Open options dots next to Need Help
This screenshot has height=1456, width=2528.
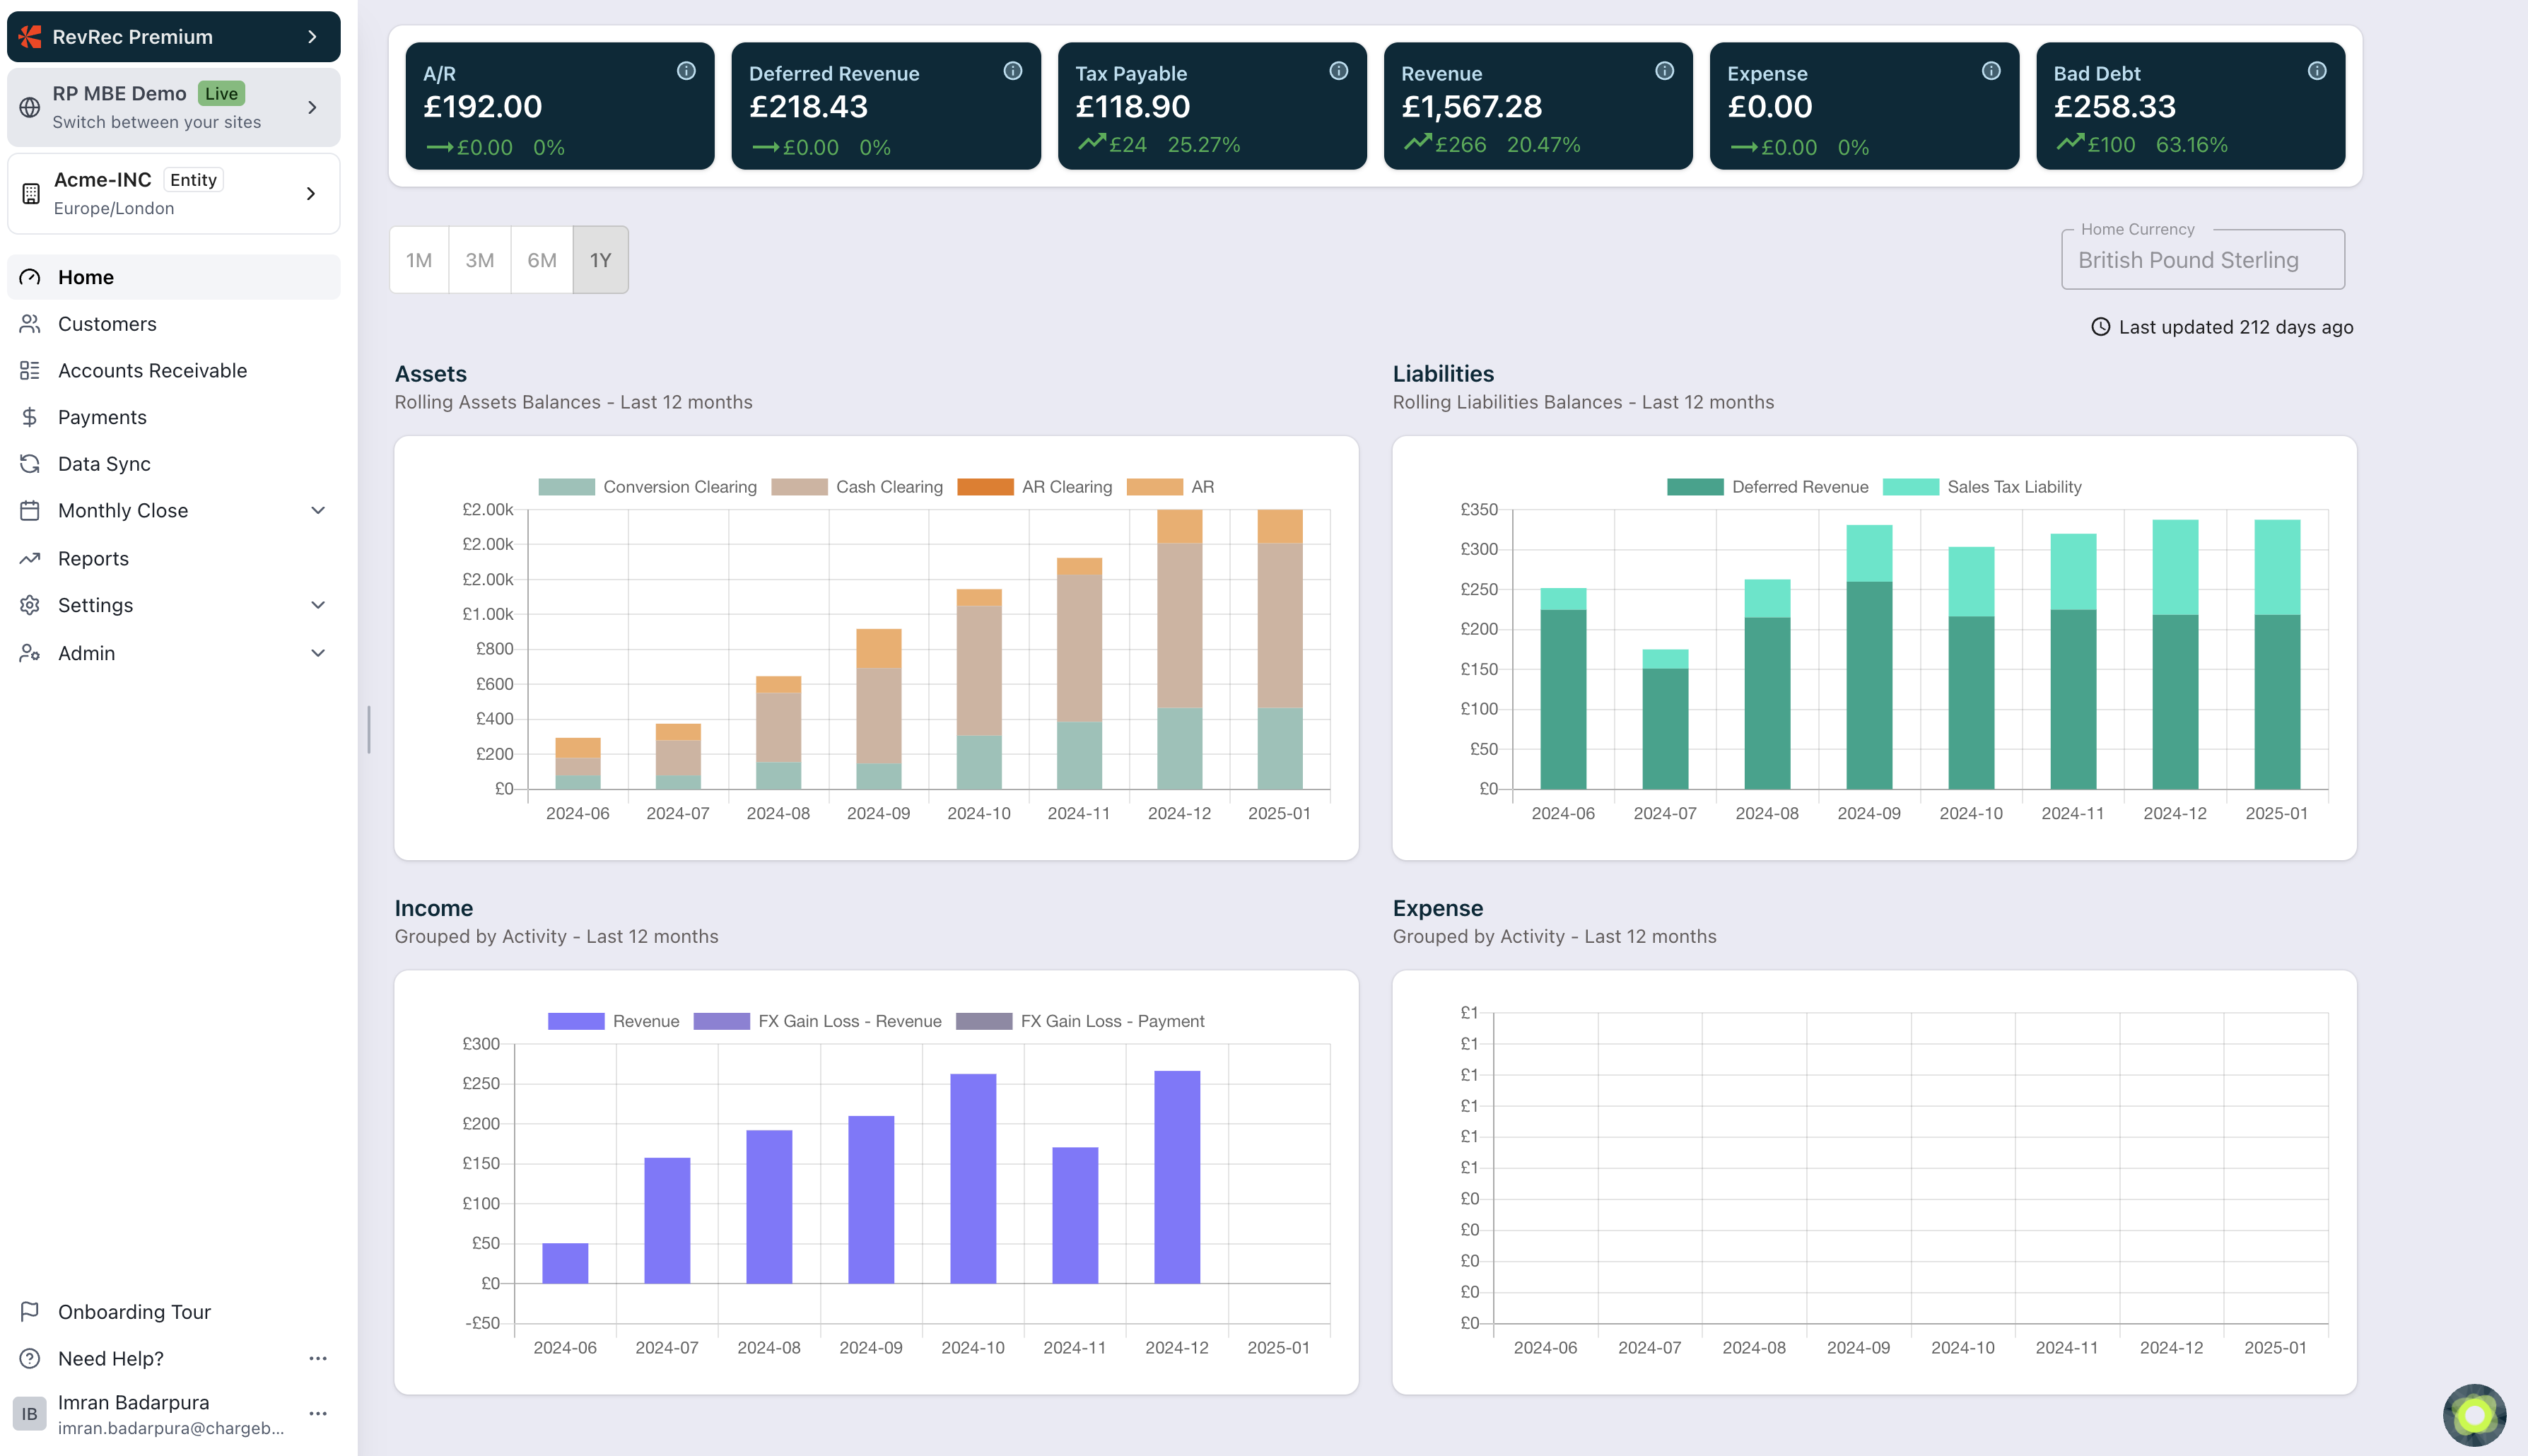coord(318,1358)
